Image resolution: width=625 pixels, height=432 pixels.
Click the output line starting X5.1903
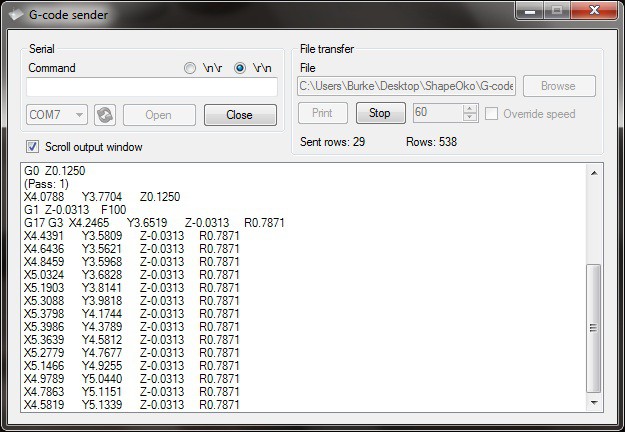click(x=132, y=288)
